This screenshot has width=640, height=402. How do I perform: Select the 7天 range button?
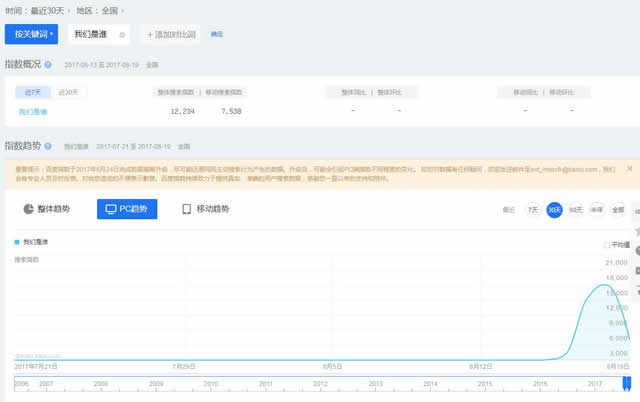[x=533, y=210]
